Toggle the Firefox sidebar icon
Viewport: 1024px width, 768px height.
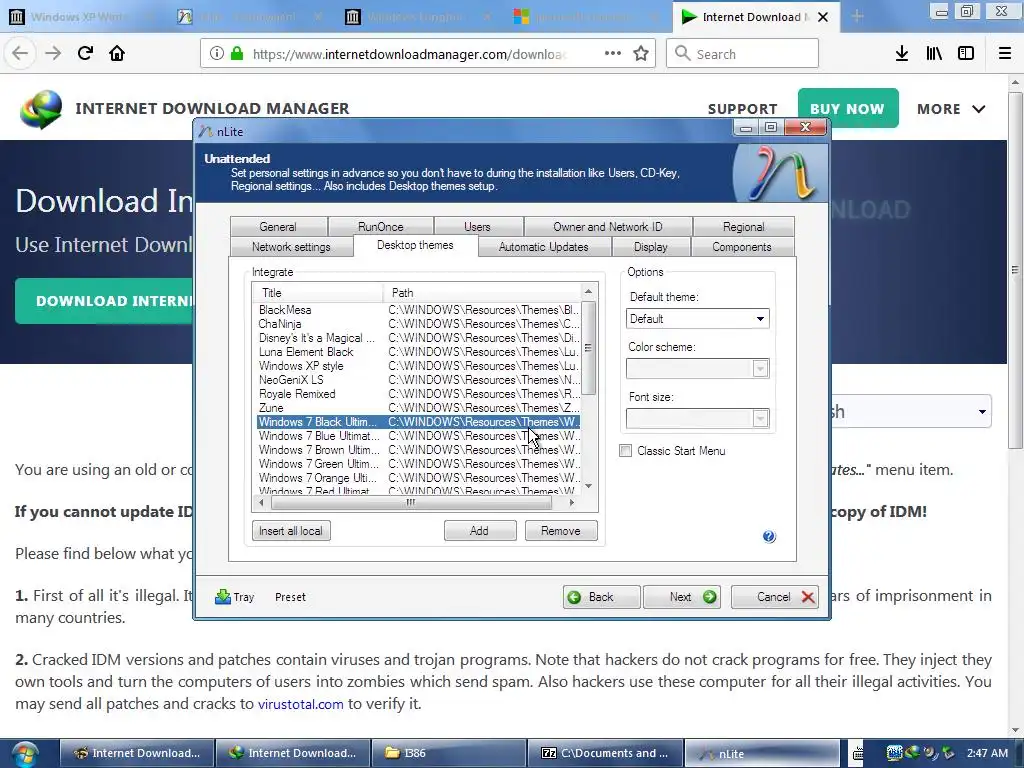pos(966,54)
